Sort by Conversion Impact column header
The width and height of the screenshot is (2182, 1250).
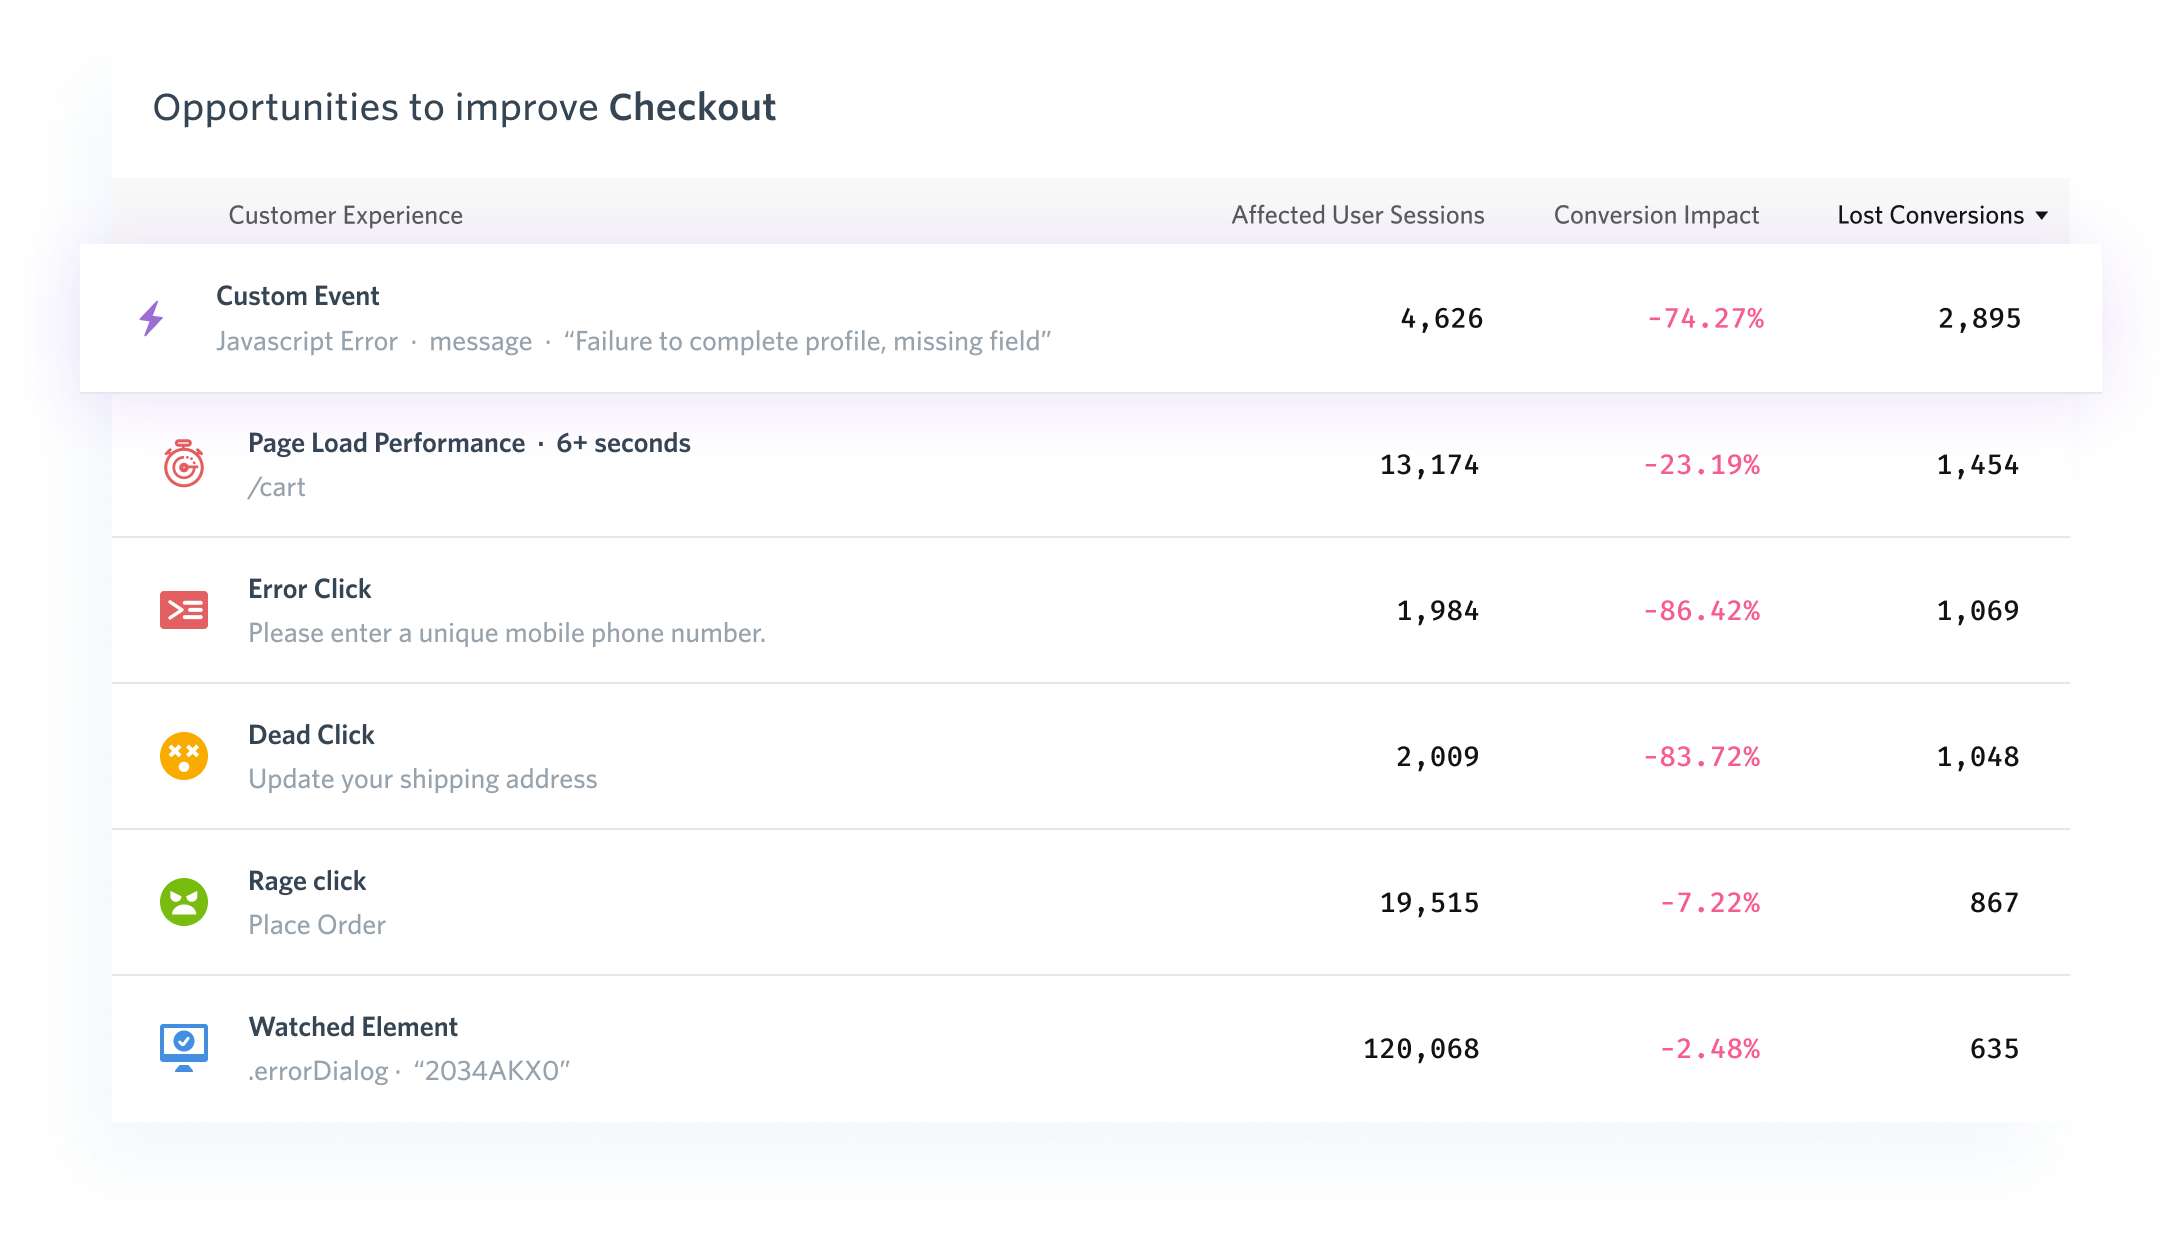(1656, 216)
